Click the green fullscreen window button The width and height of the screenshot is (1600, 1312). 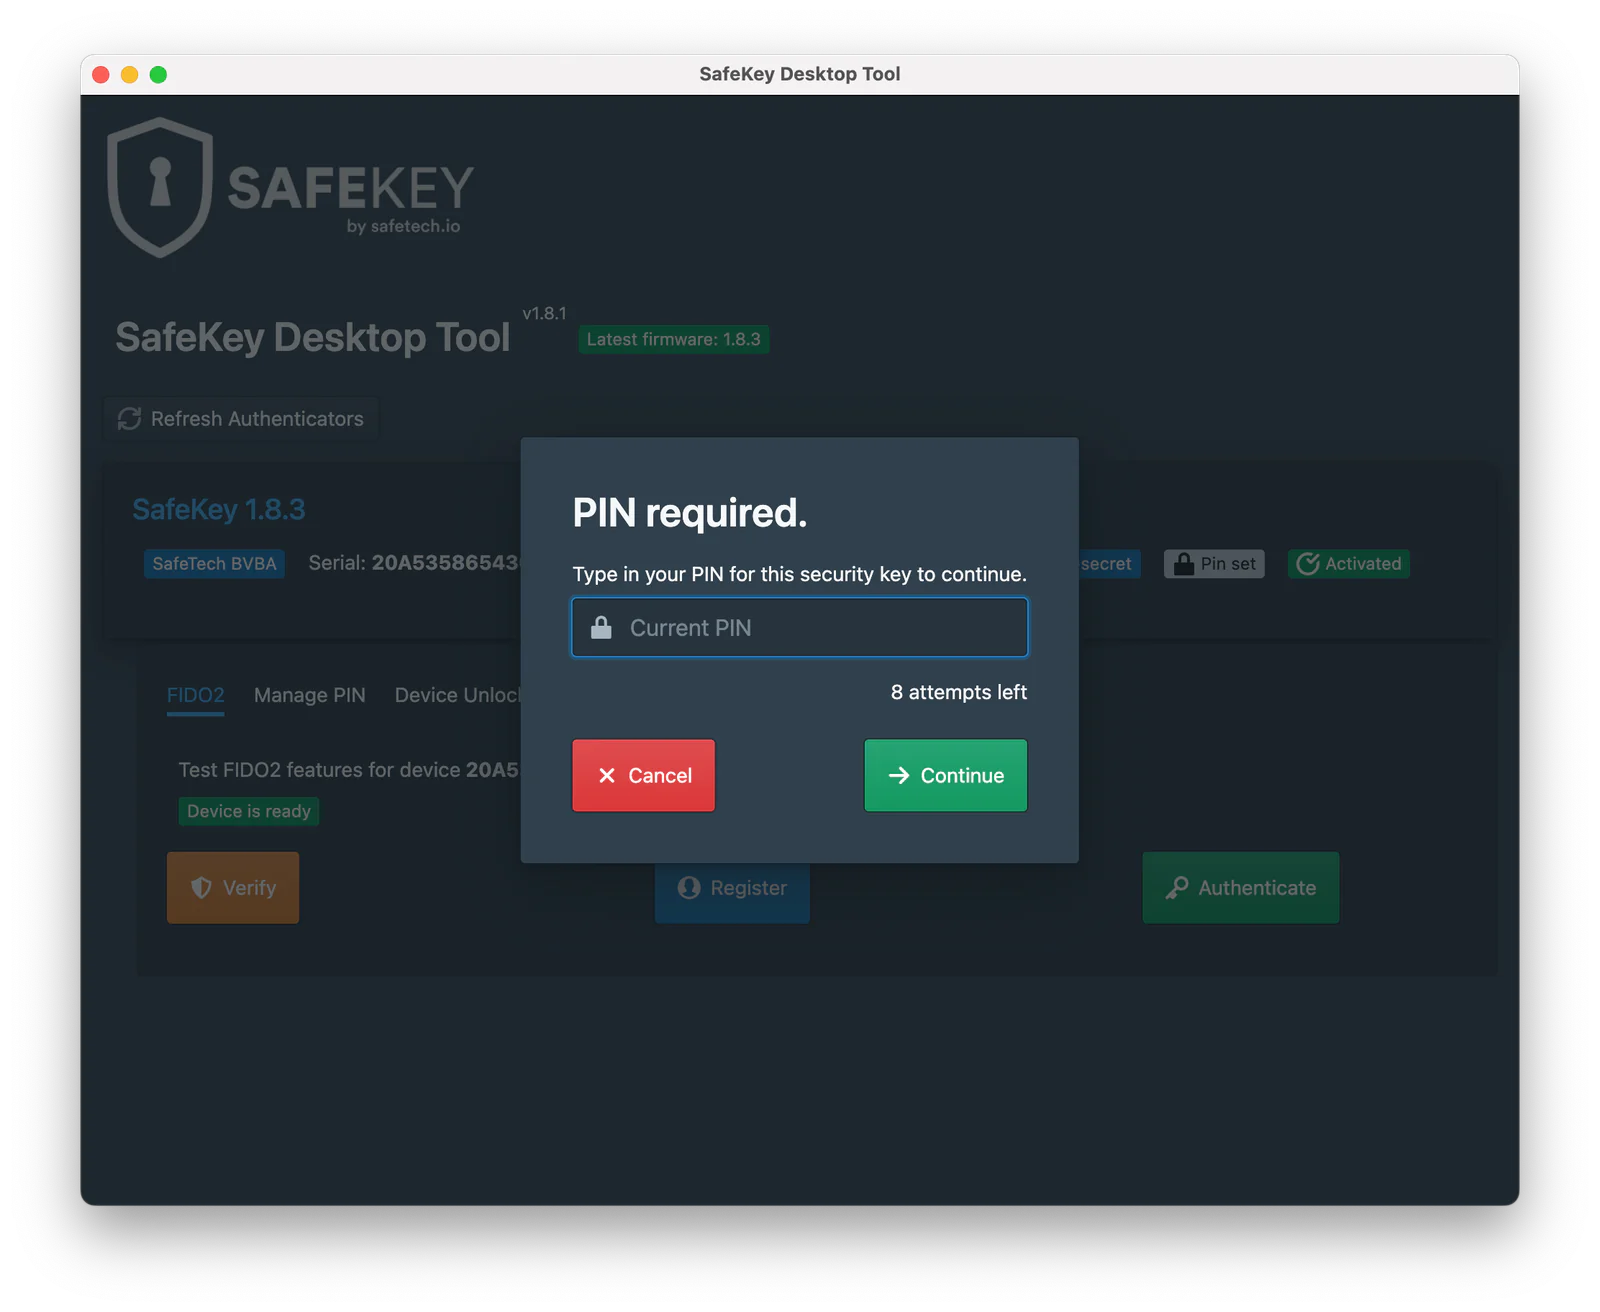158,74
